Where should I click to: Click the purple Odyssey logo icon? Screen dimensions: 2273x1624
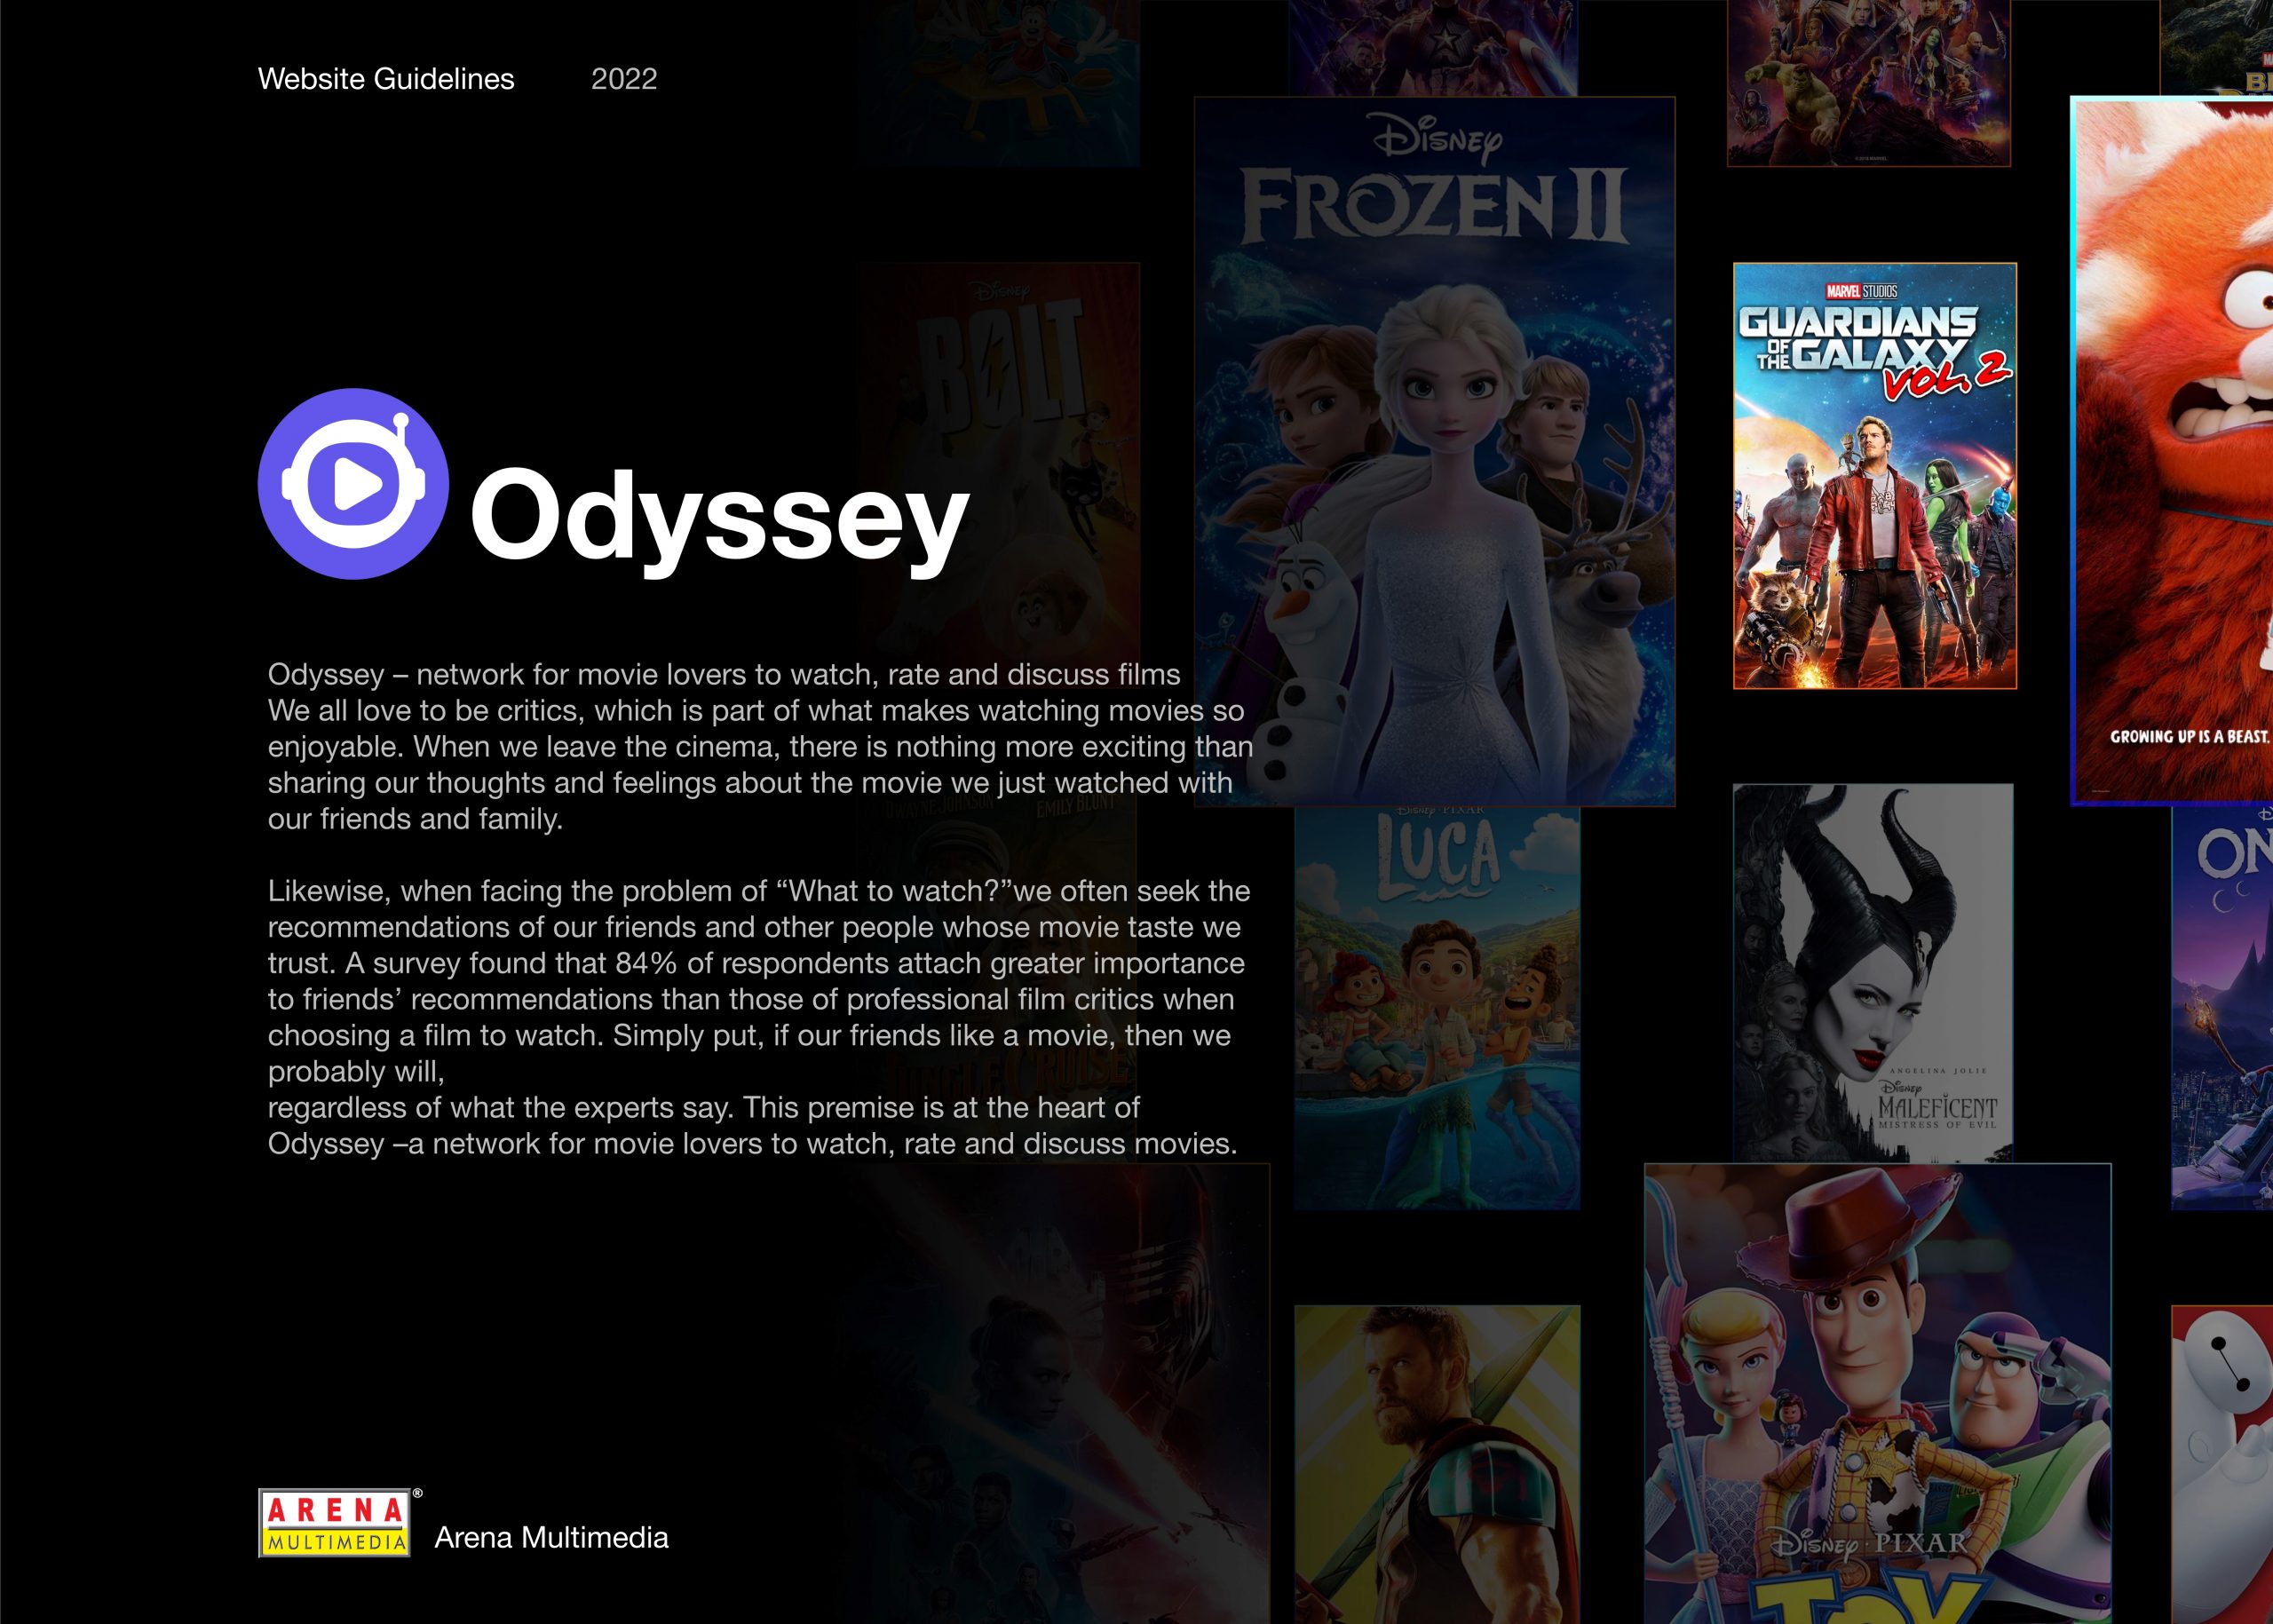coord(353,484)
